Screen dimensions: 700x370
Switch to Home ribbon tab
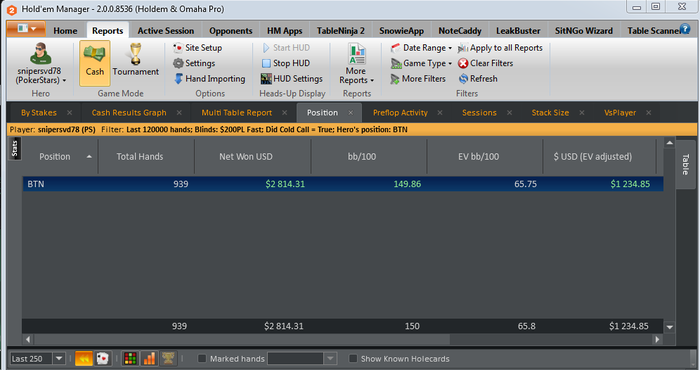(x=65, y=31)
